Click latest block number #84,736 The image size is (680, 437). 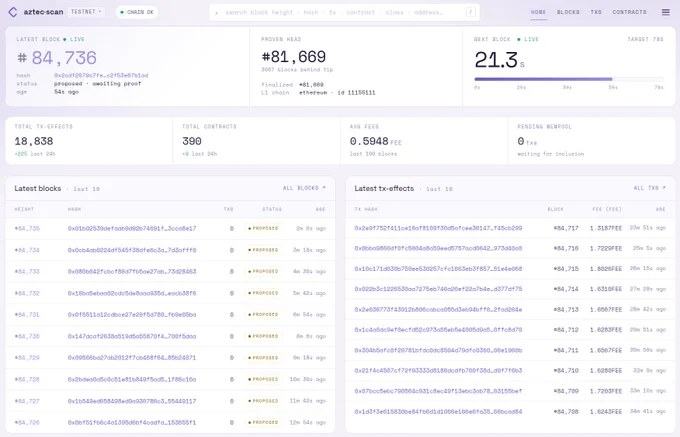(x=57, y=58)
